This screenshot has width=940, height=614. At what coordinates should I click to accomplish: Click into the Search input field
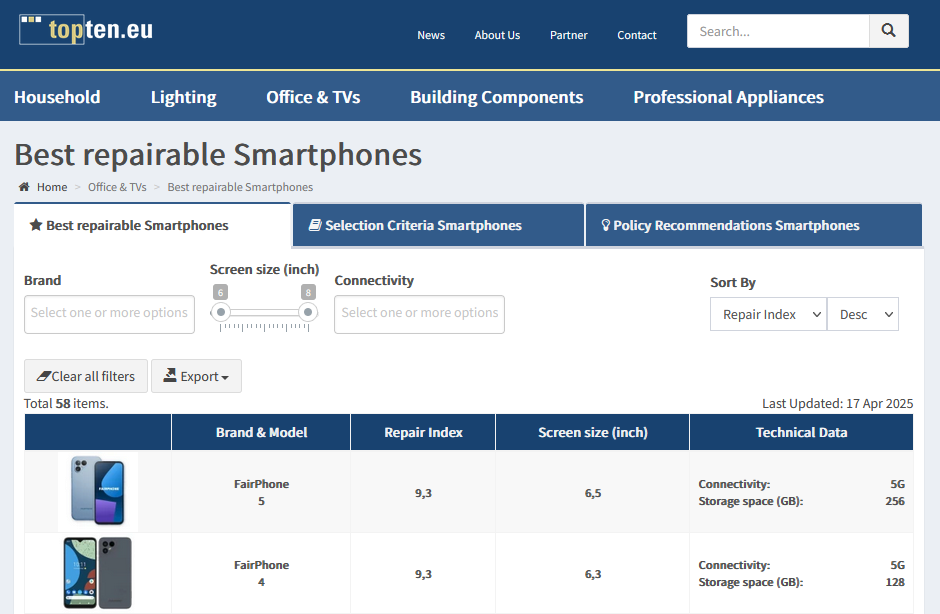click(778, 31)
